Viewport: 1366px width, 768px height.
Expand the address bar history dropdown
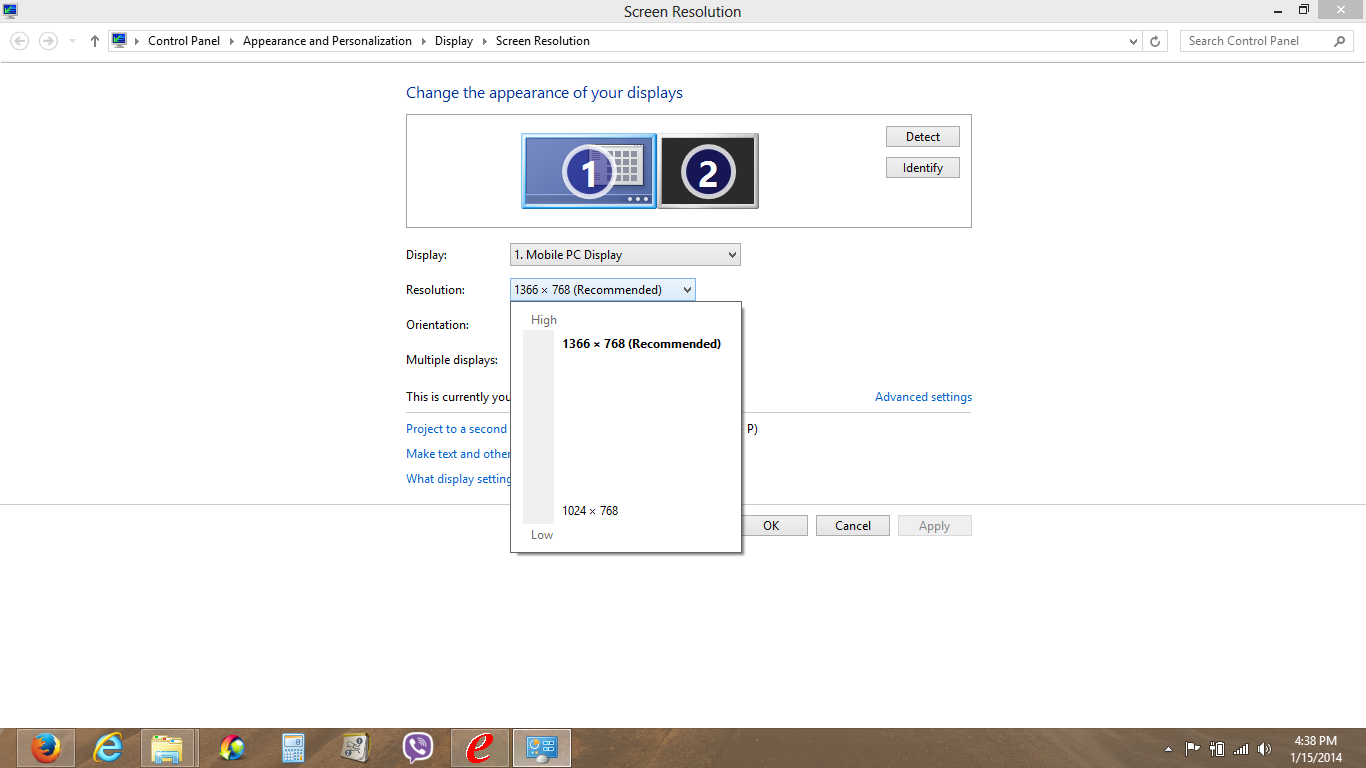(1133, 42)
